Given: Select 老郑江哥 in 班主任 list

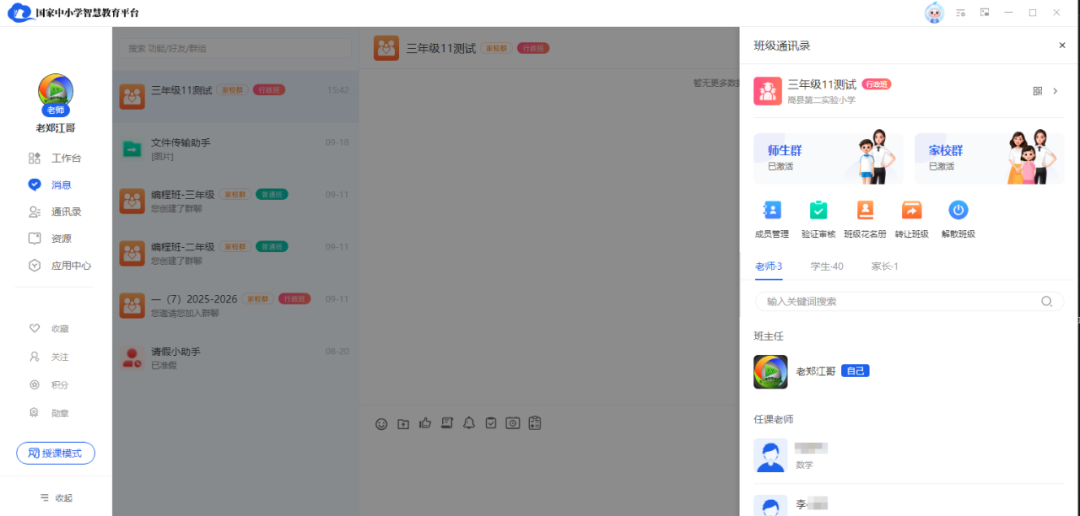Looking at the screenshot, I should (909, 371).
